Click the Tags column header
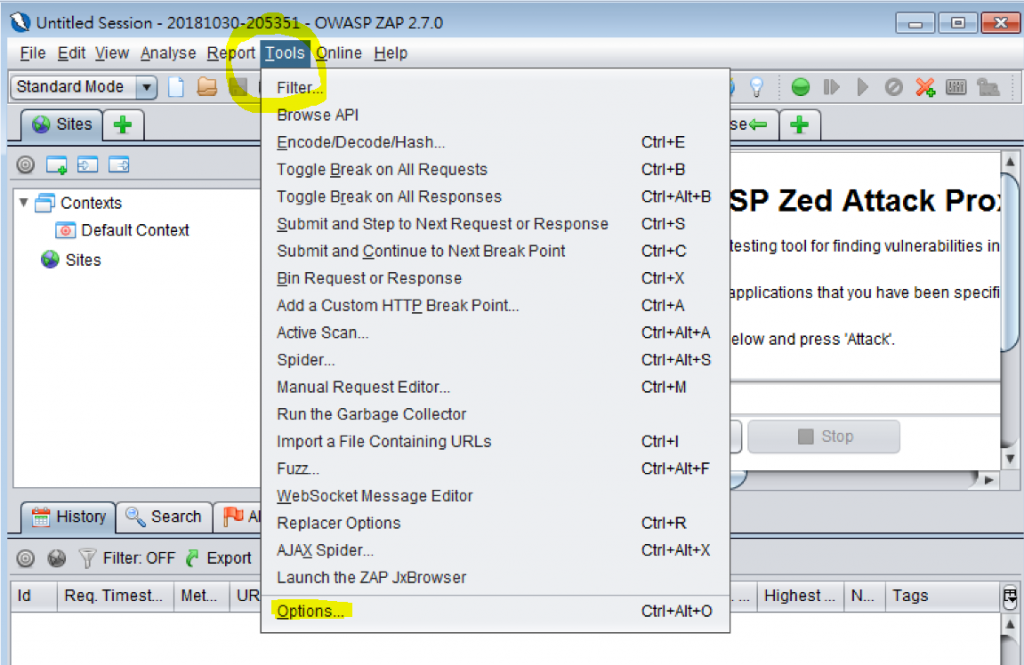This screenshot has height=665, width=1024. pos(942,596)
